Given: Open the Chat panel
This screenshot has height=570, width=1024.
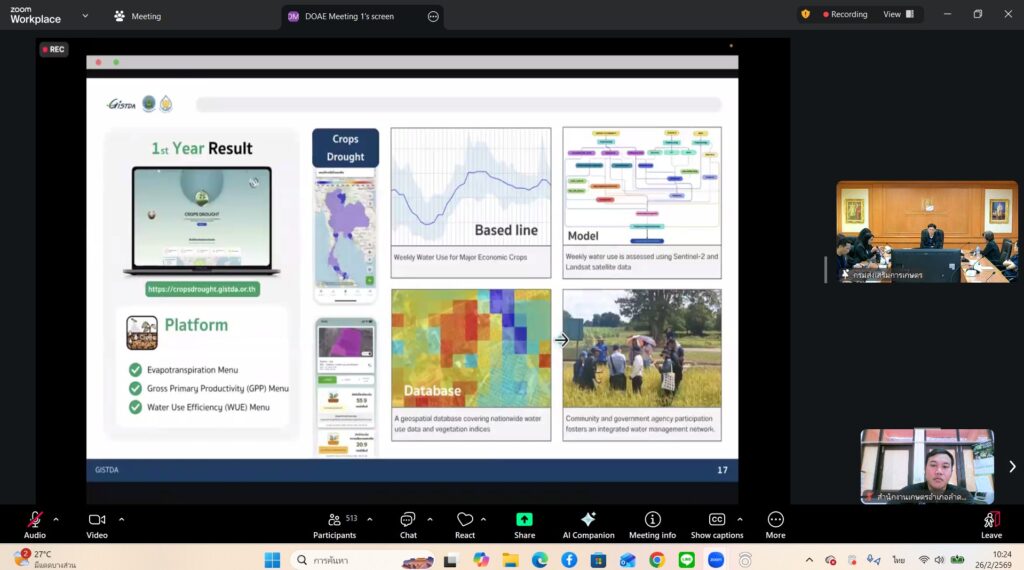Looking at the screenshot, I should point(408,521).
